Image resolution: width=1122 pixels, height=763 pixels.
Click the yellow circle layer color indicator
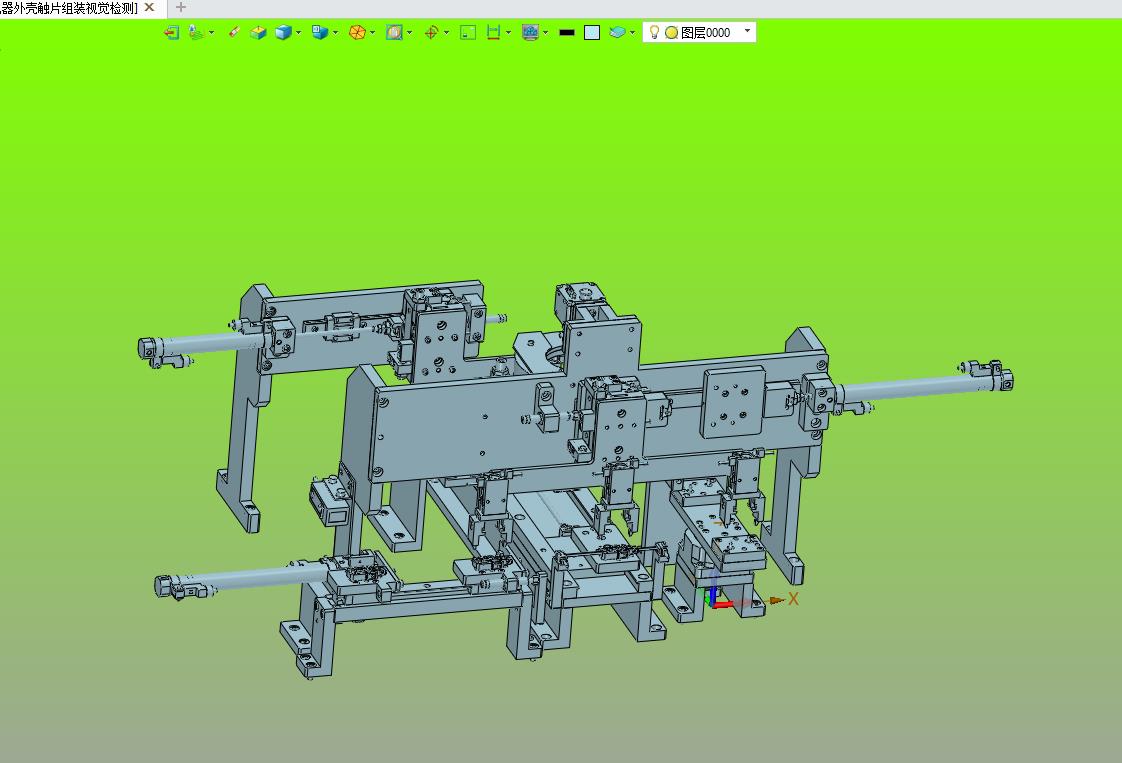[x=671, y=32]
